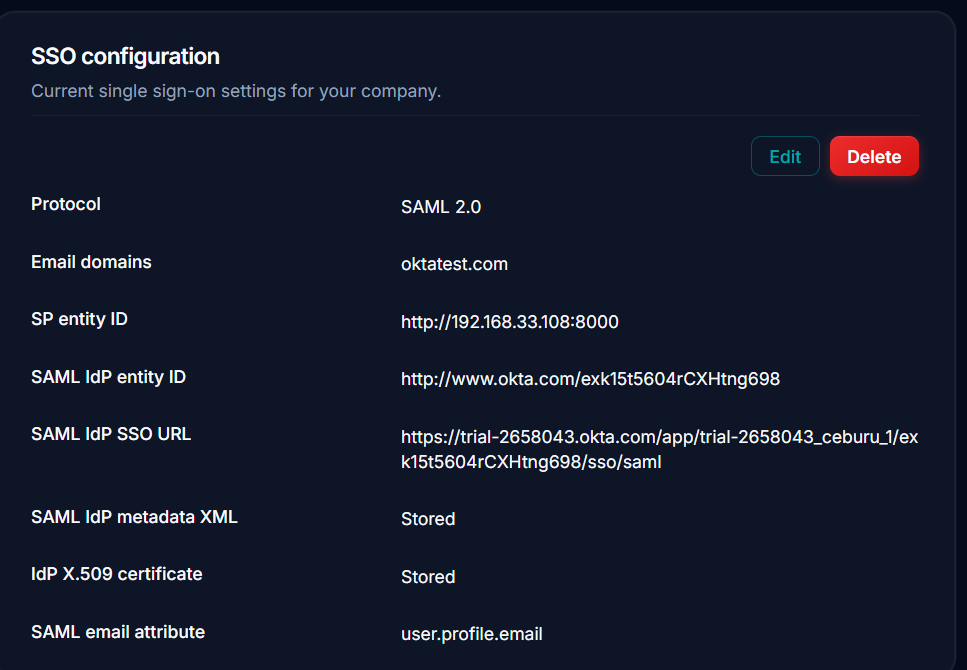Click the Email domains label
The image size is (967, 670).
(x=91, y=262)
